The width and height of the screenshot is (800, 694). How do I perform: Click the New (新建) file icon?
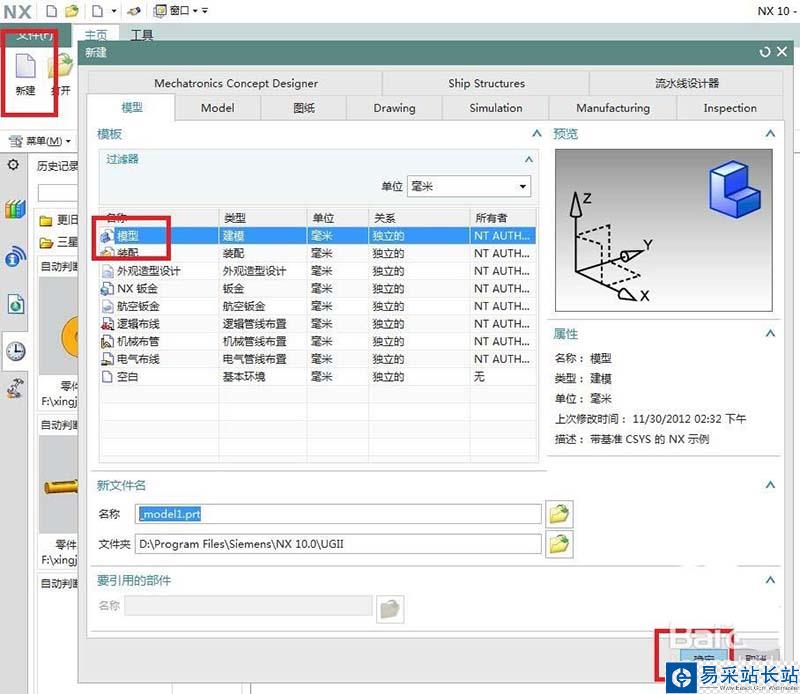25,66
